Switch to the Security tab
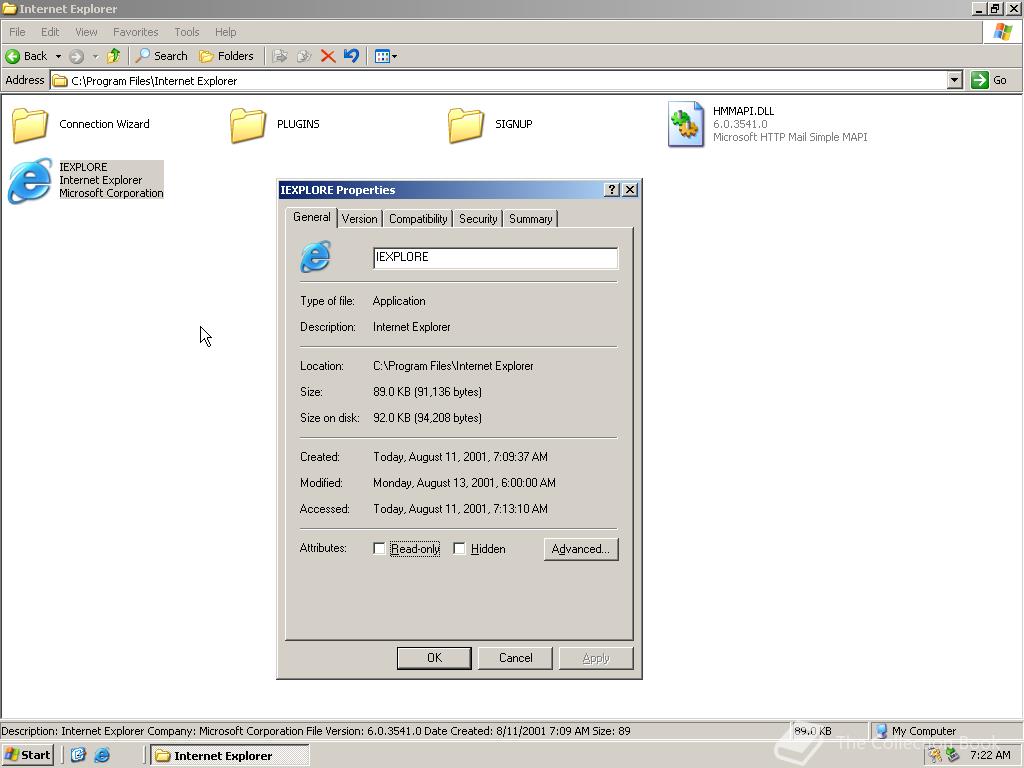 pos(477,219)
